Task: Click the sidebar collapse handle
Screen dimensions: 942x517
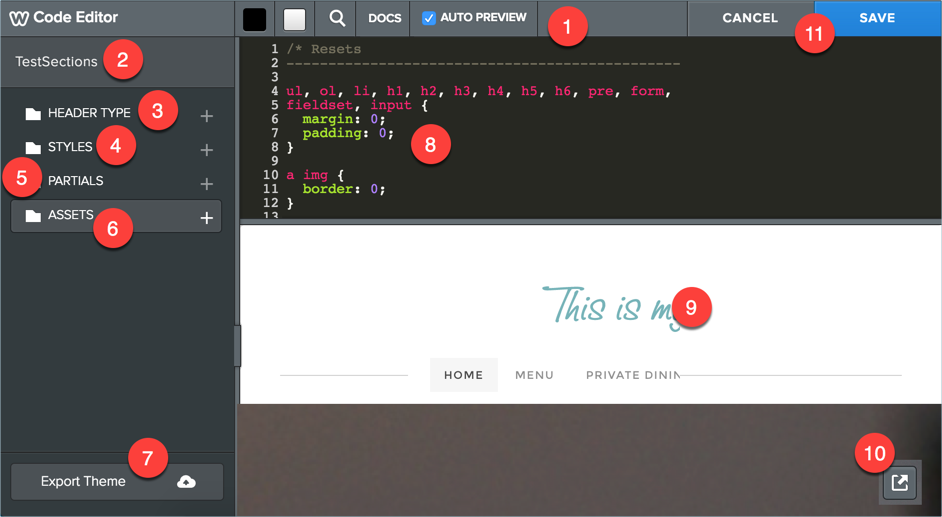Action: coord(237,346)
